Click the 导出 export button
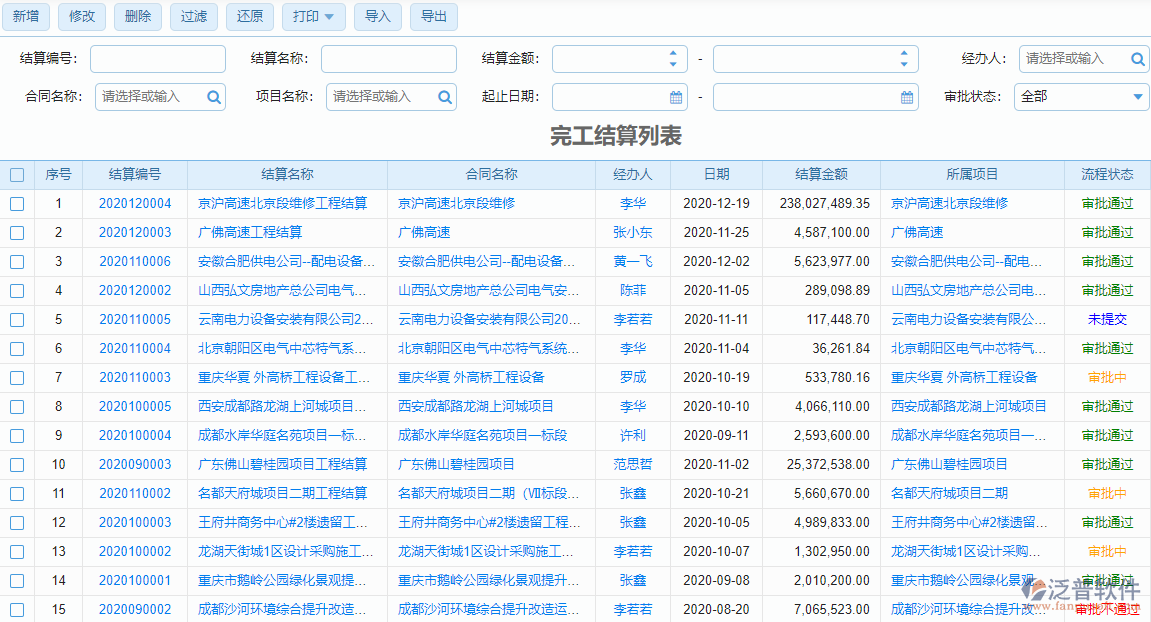The height and width of the screenshot is (622, 1151). (433, 17)
